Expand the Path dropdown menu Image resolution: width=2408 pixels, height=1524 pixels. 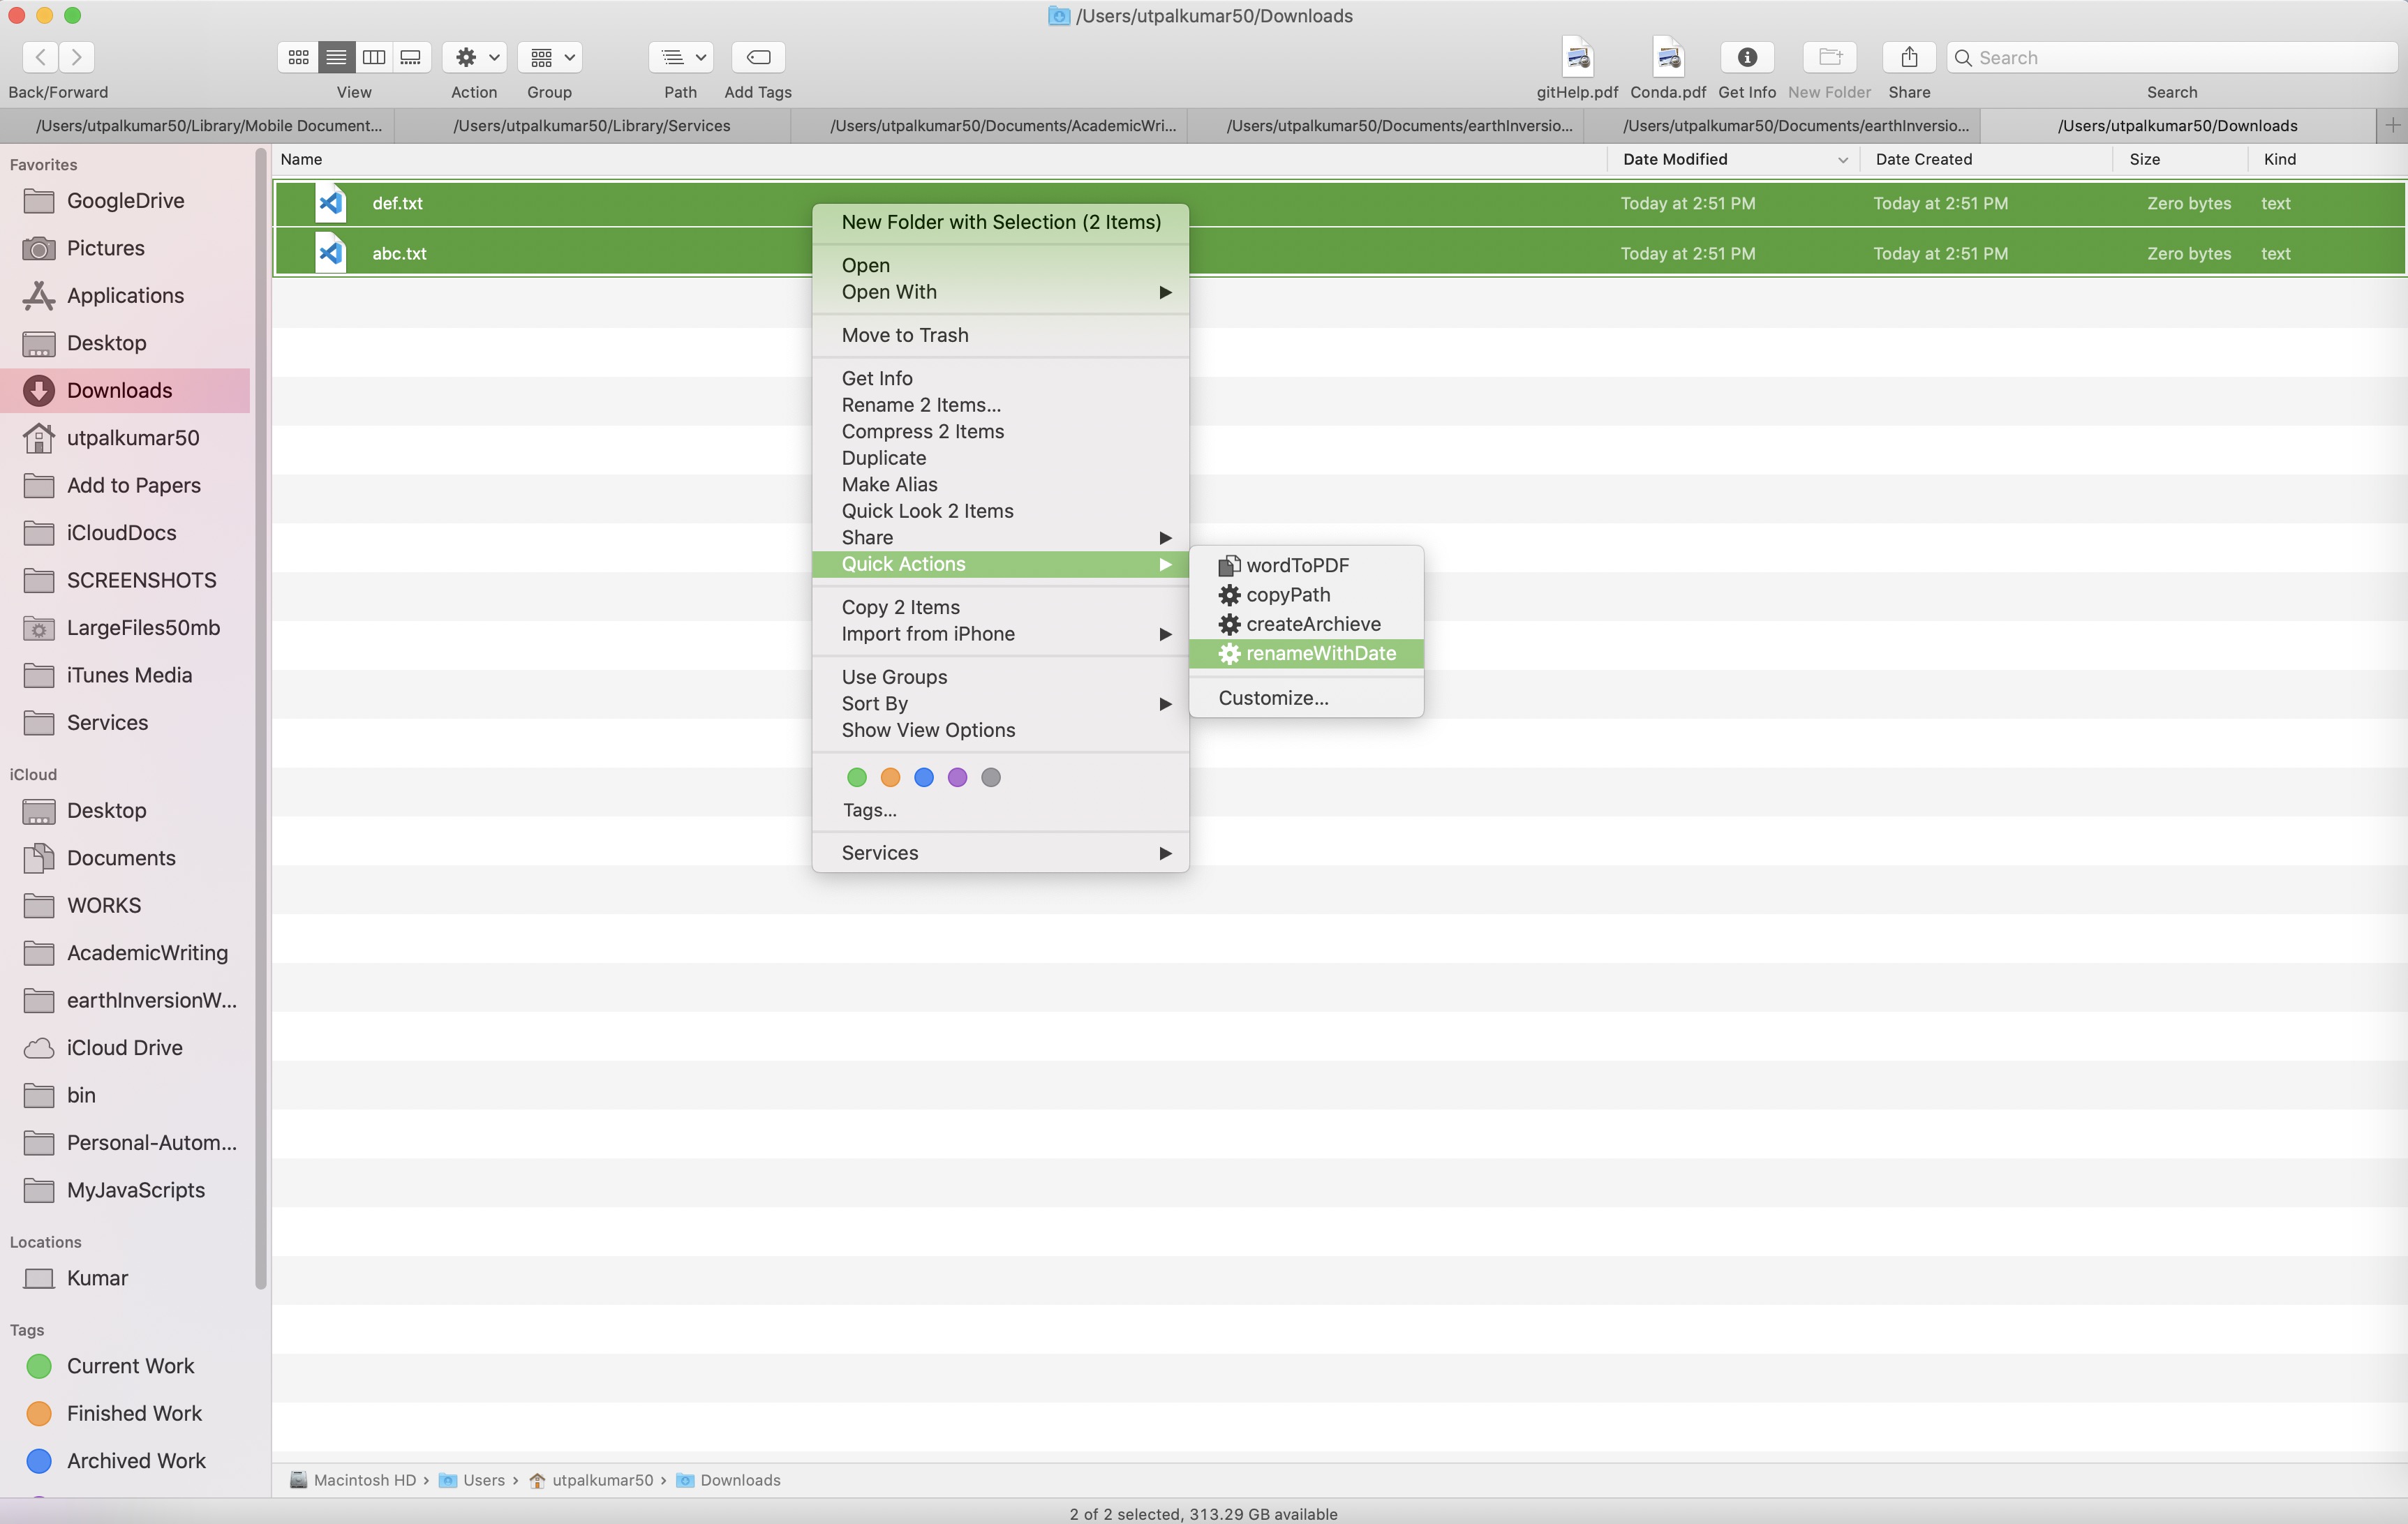[x=682, y=57]
